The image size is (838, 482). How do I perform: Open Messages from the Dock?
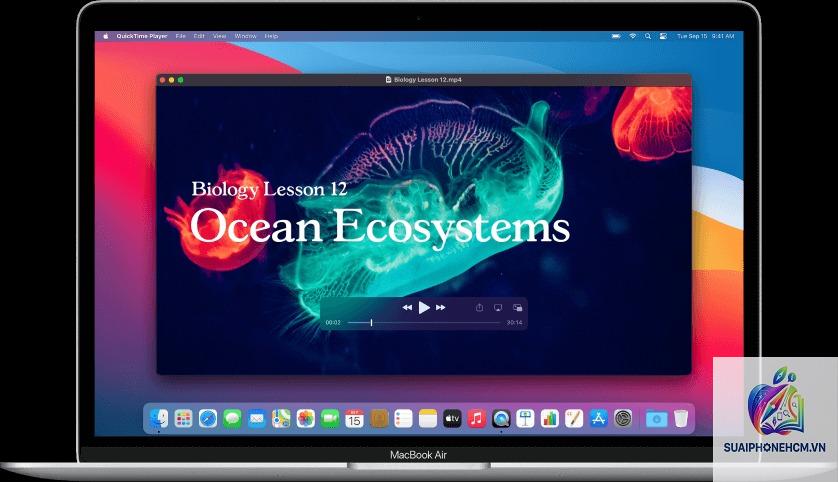click(232, 418)
